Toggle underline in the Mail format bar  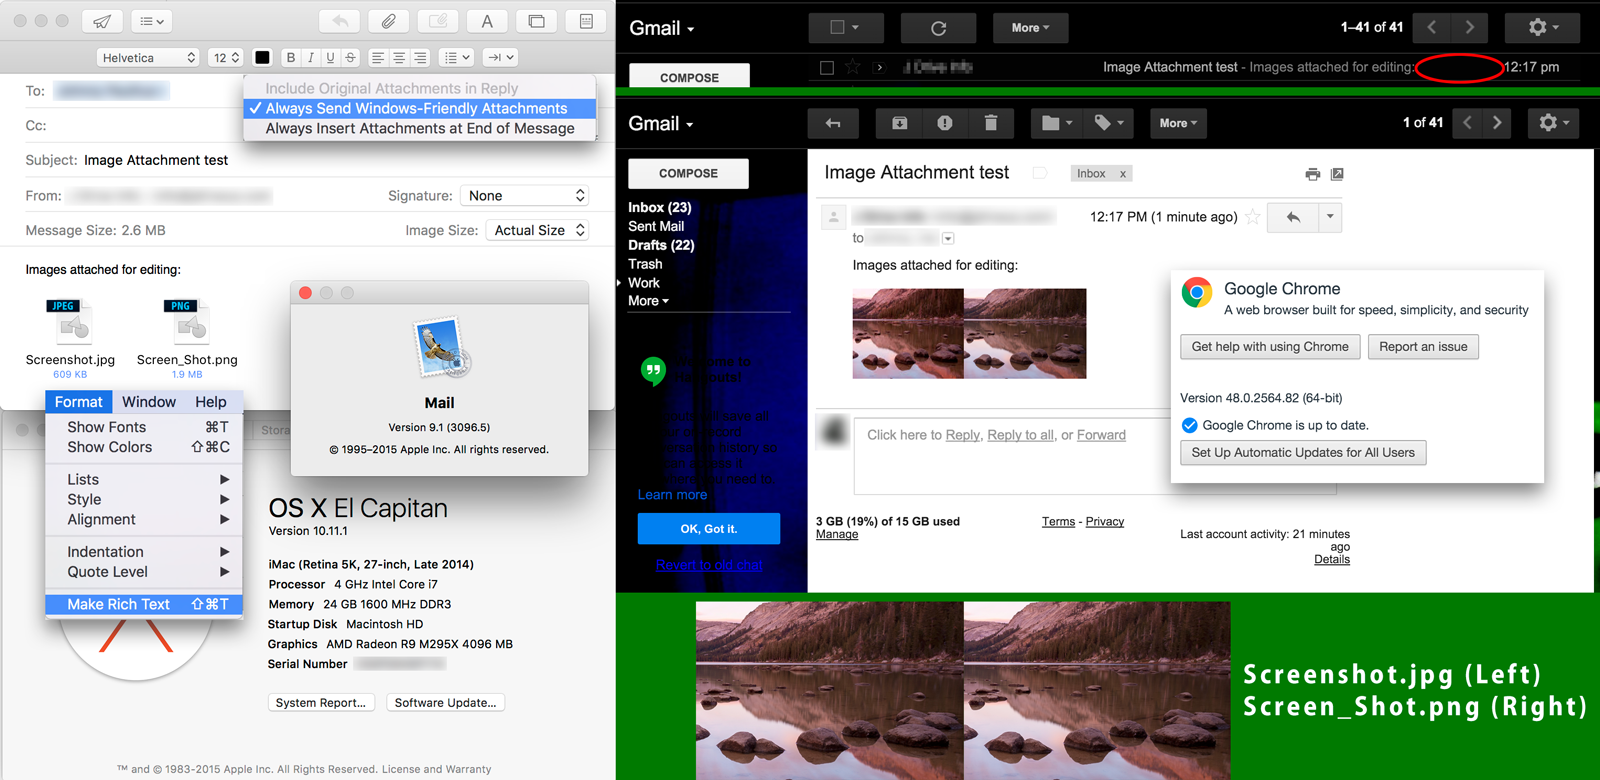pos(330,58)
